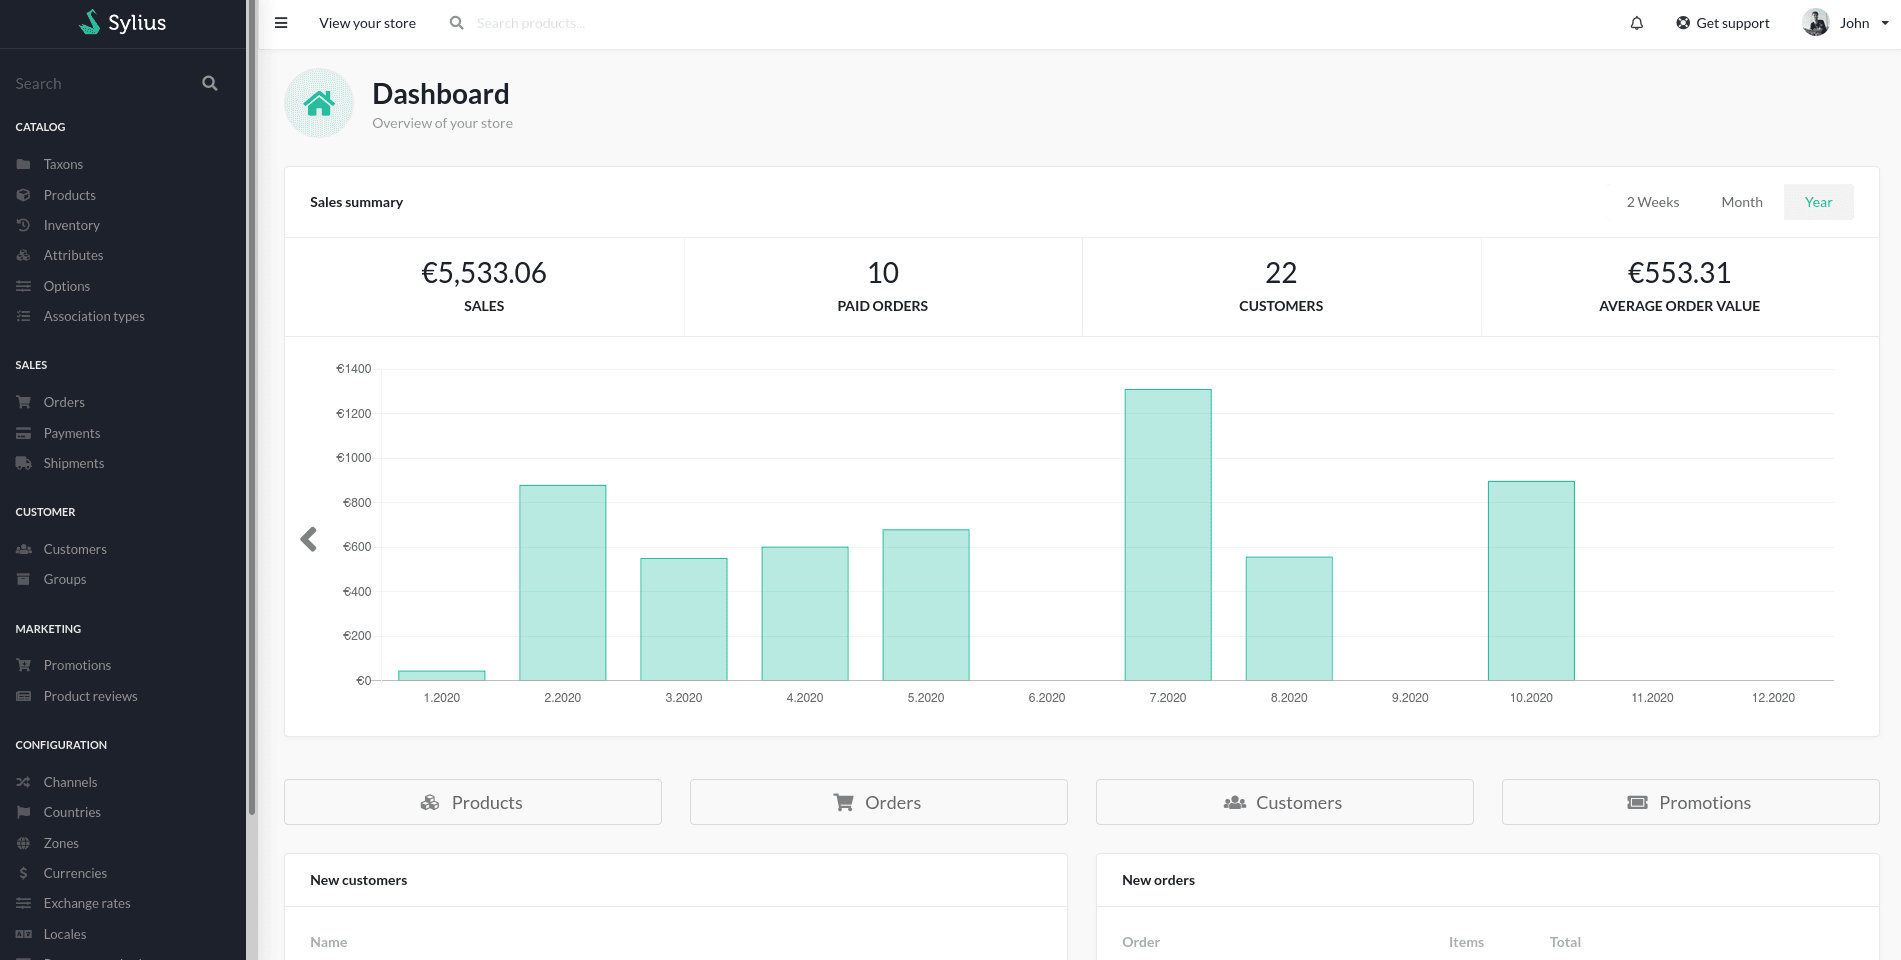Click the Promotions icon under Marketing
The image size is (1901, 960).
coord(24,665)
